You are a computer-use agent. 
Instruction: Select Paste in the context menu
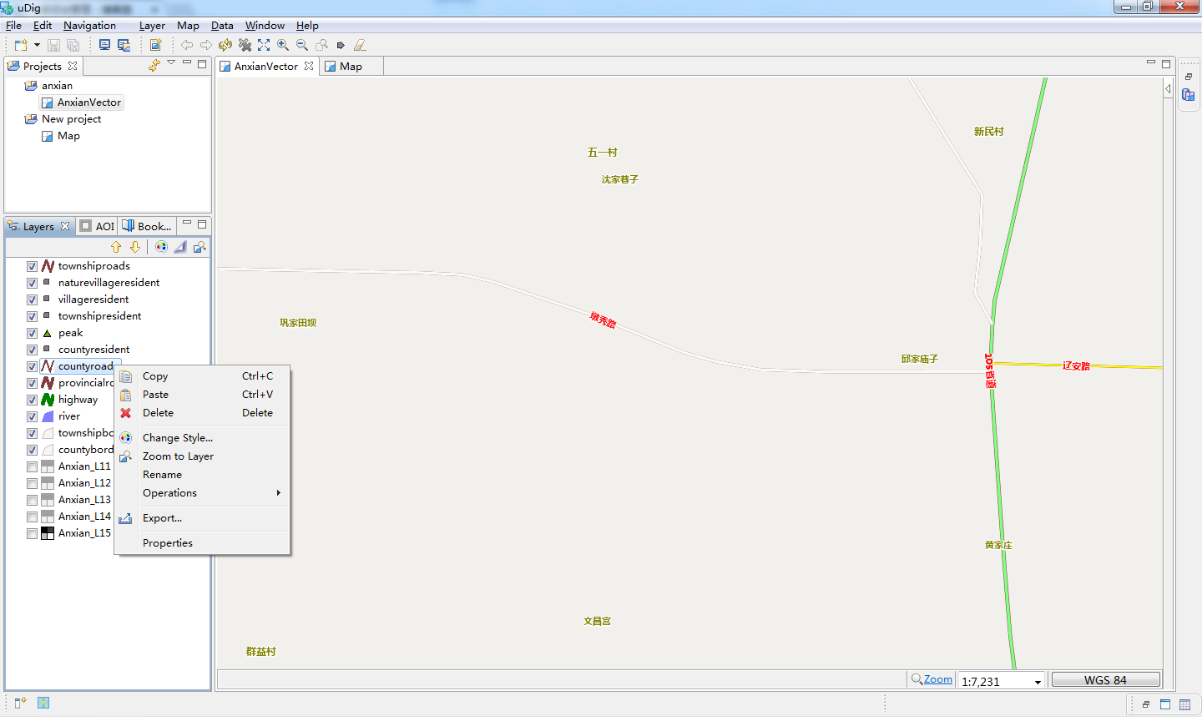point(202,394)
